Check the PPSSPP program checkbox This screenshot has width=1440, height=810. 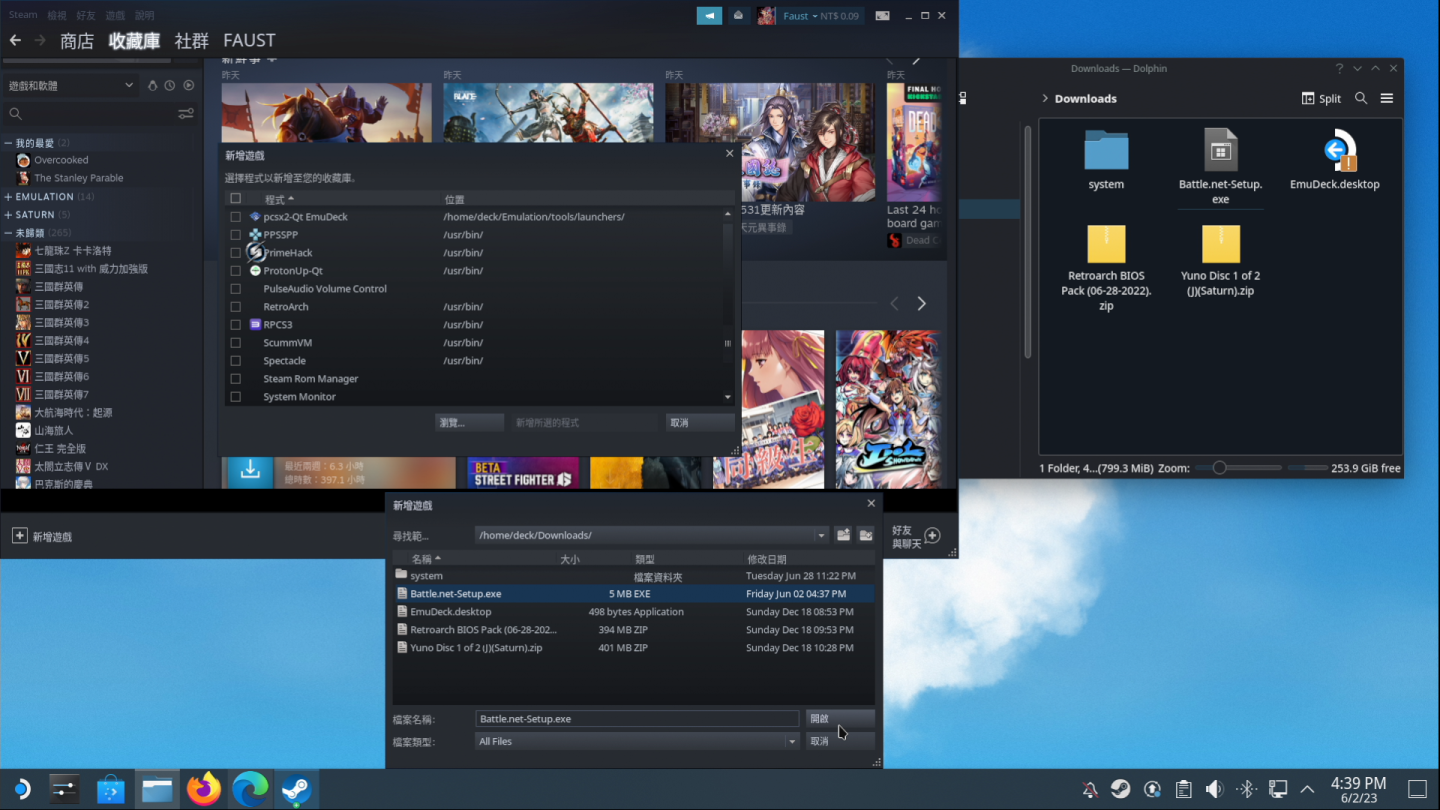[x=236, y=234]
